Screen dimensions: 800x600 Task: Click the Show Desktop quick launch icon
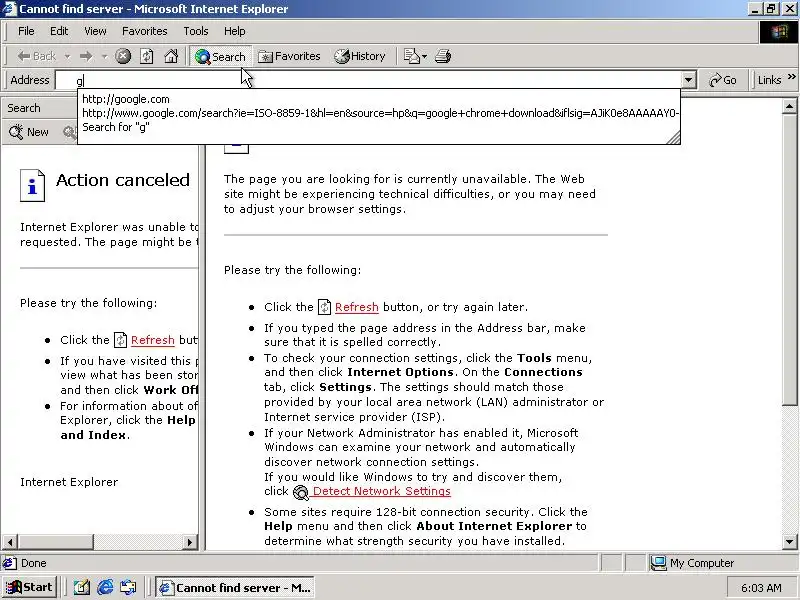(x=81, y=587)
